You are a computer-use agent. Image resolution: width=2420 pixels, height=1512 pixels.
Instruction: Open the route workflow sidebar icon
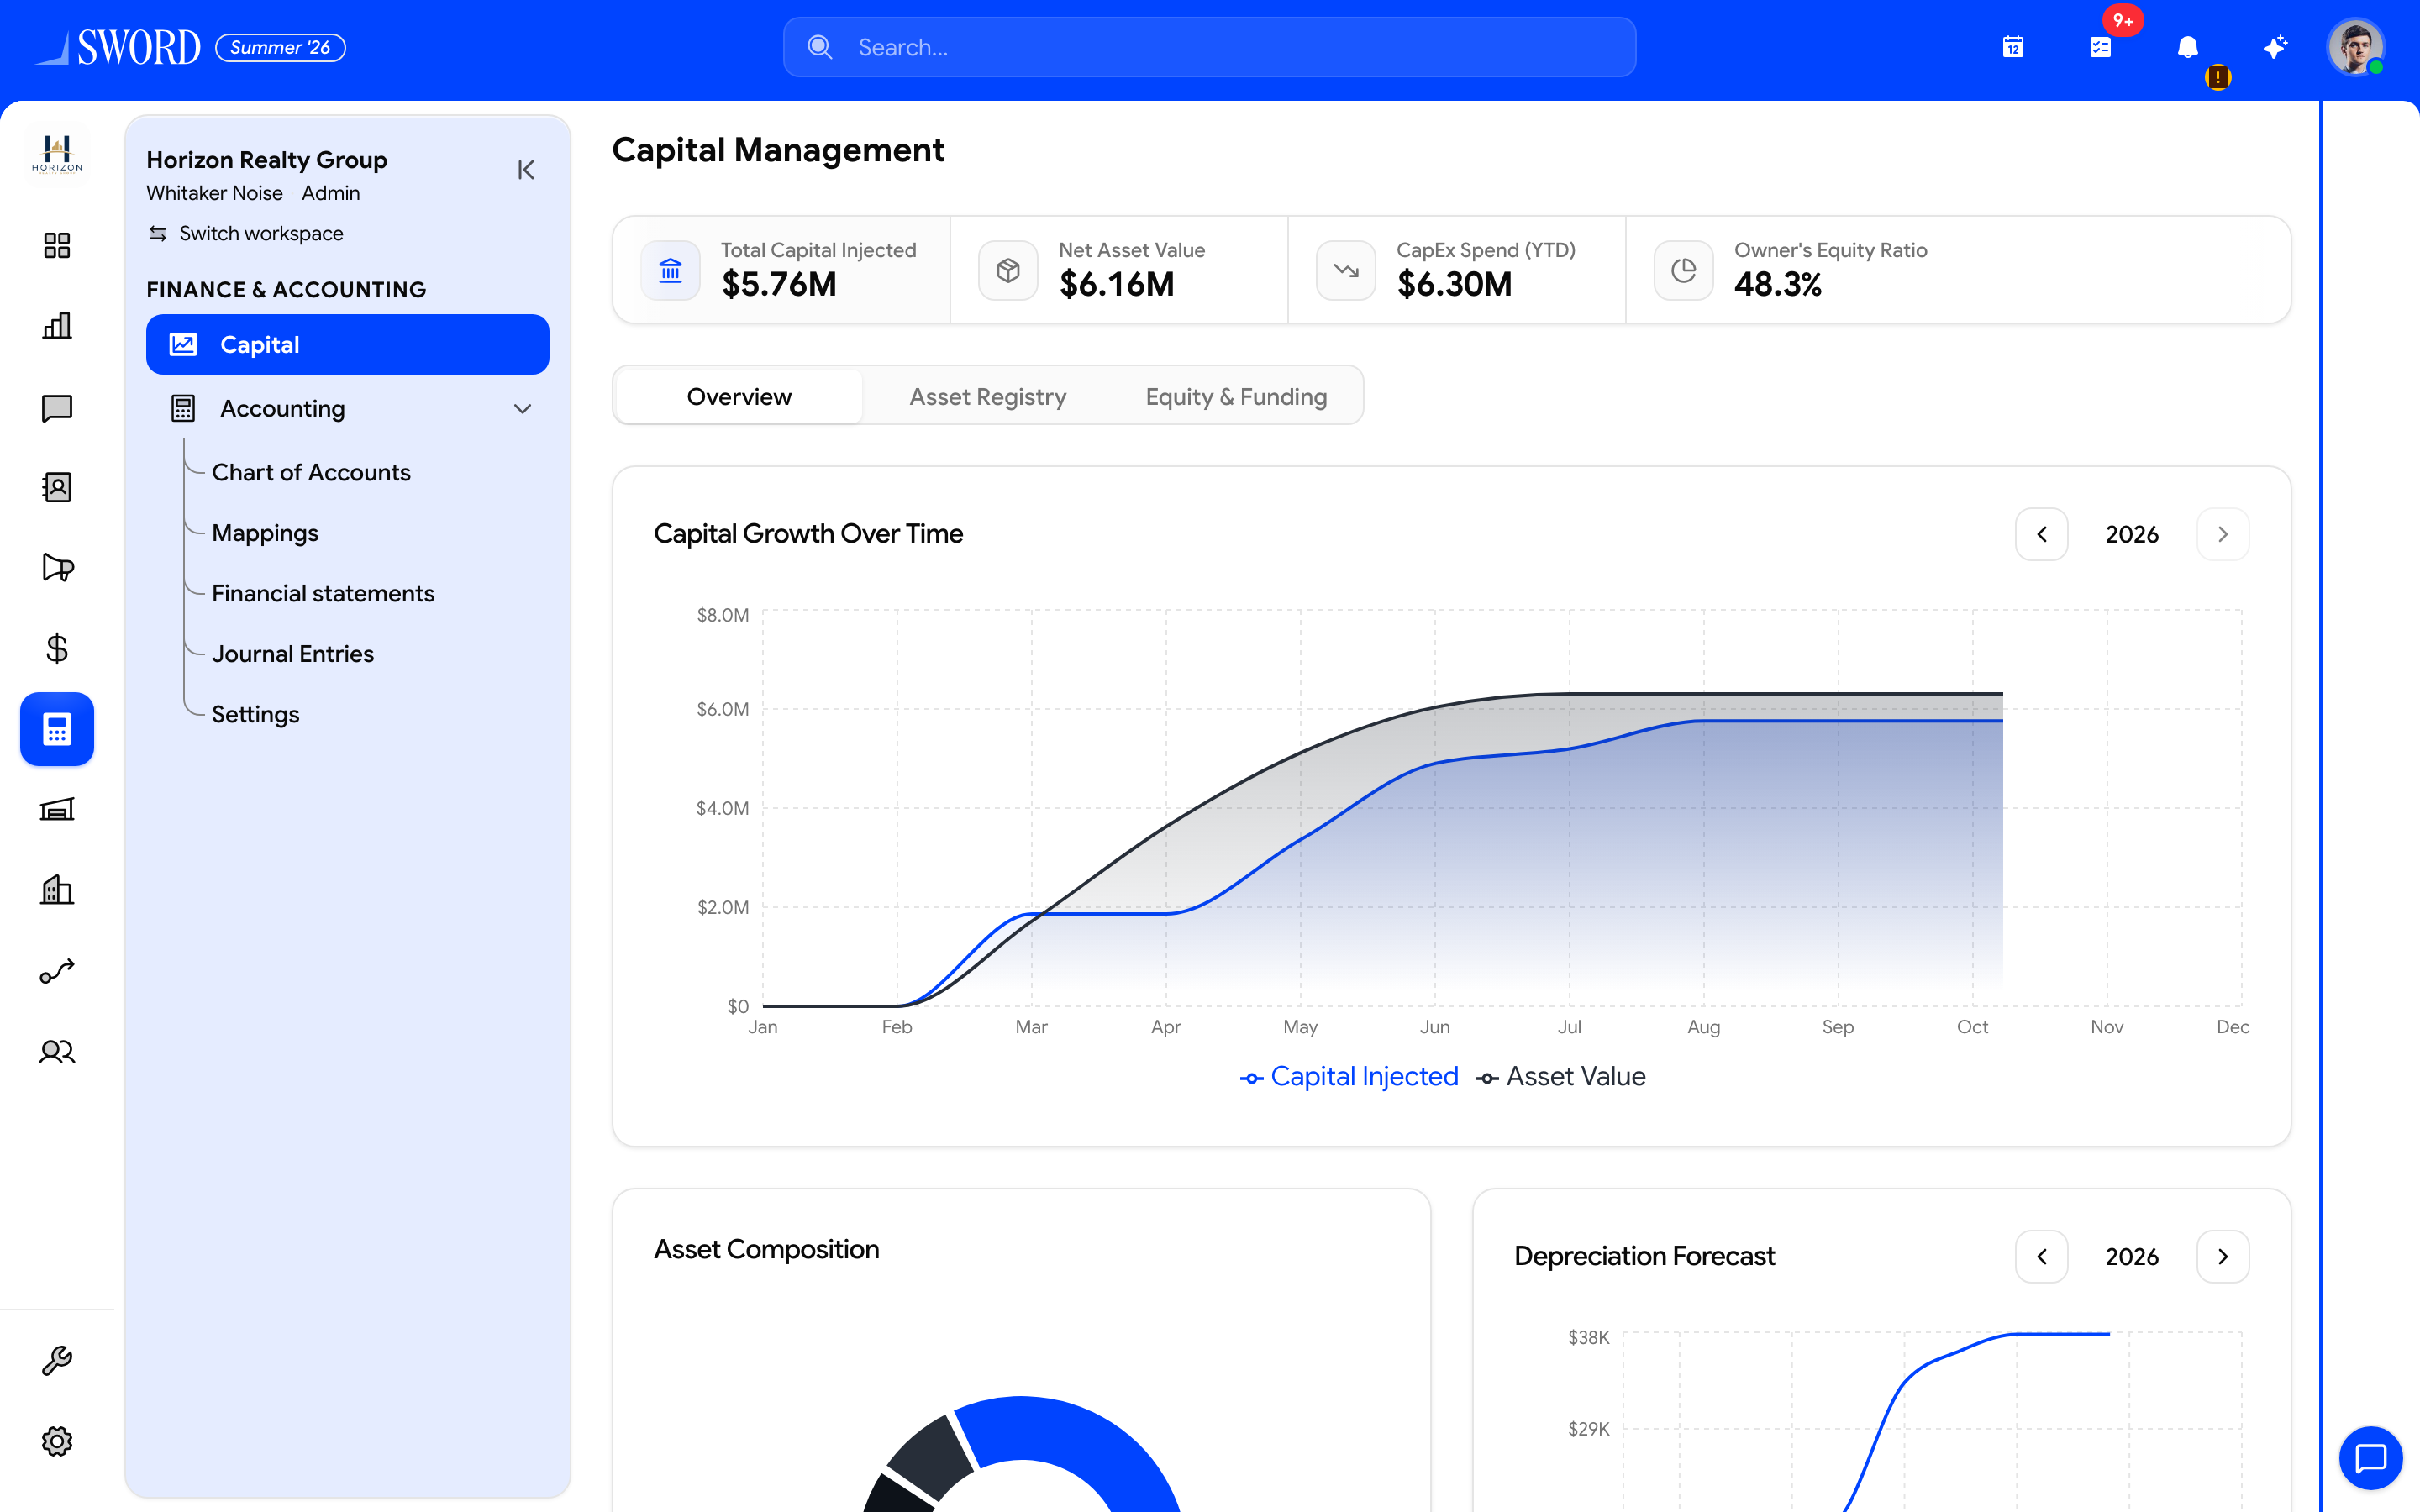(x=57, y=971)
